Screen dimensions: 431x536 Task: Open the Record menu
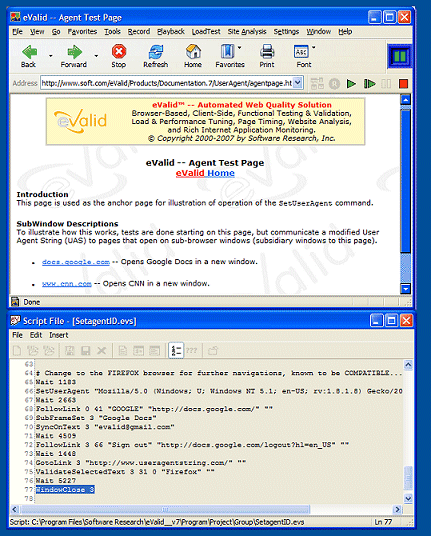pos(139,32)
